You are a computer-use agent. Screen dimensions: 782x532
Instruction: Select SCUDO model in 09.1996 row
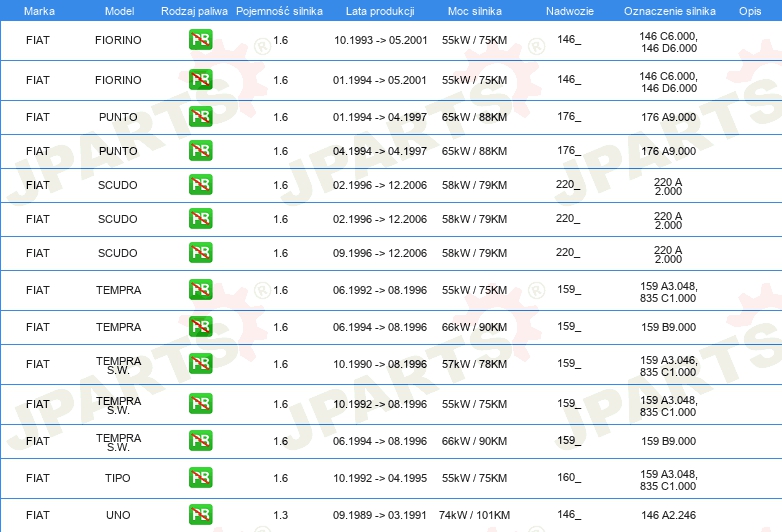pos(118,253)
